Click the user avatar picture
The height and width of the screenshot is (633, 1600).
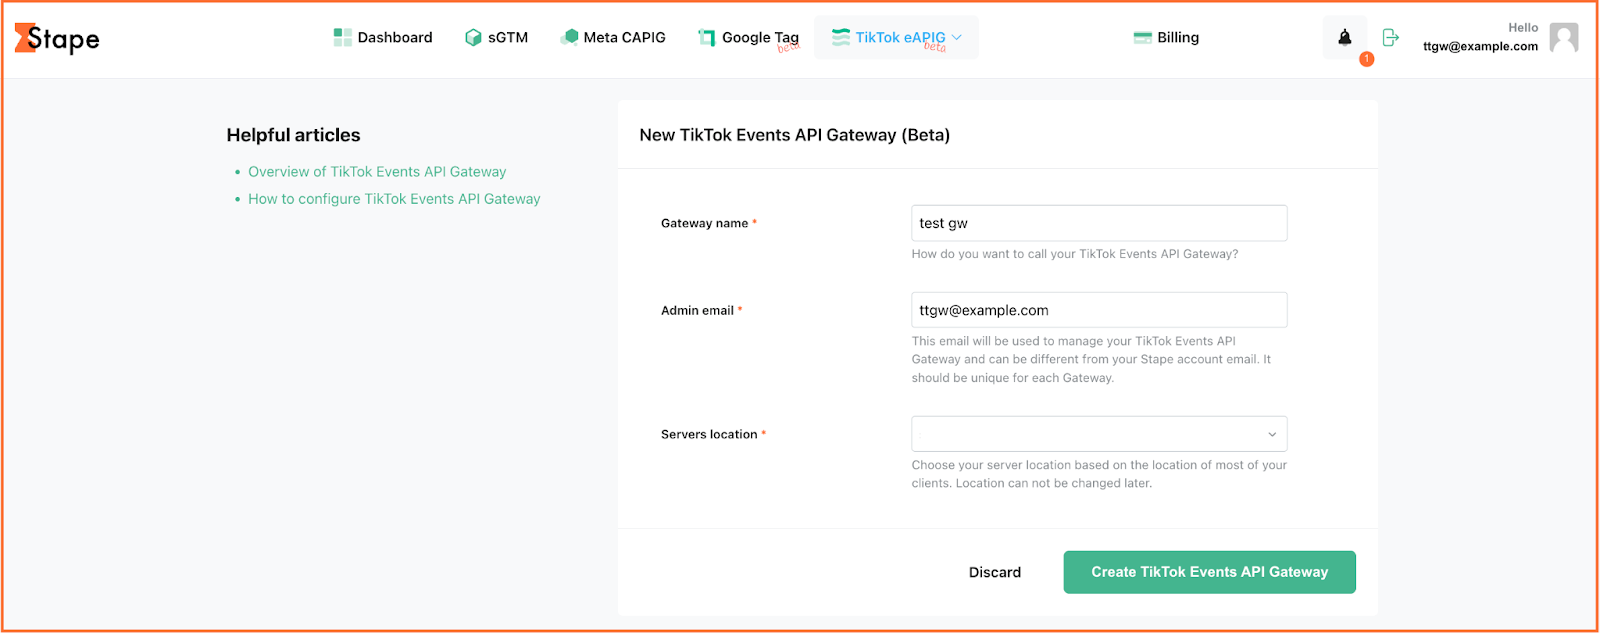[x=1564, y=37]
